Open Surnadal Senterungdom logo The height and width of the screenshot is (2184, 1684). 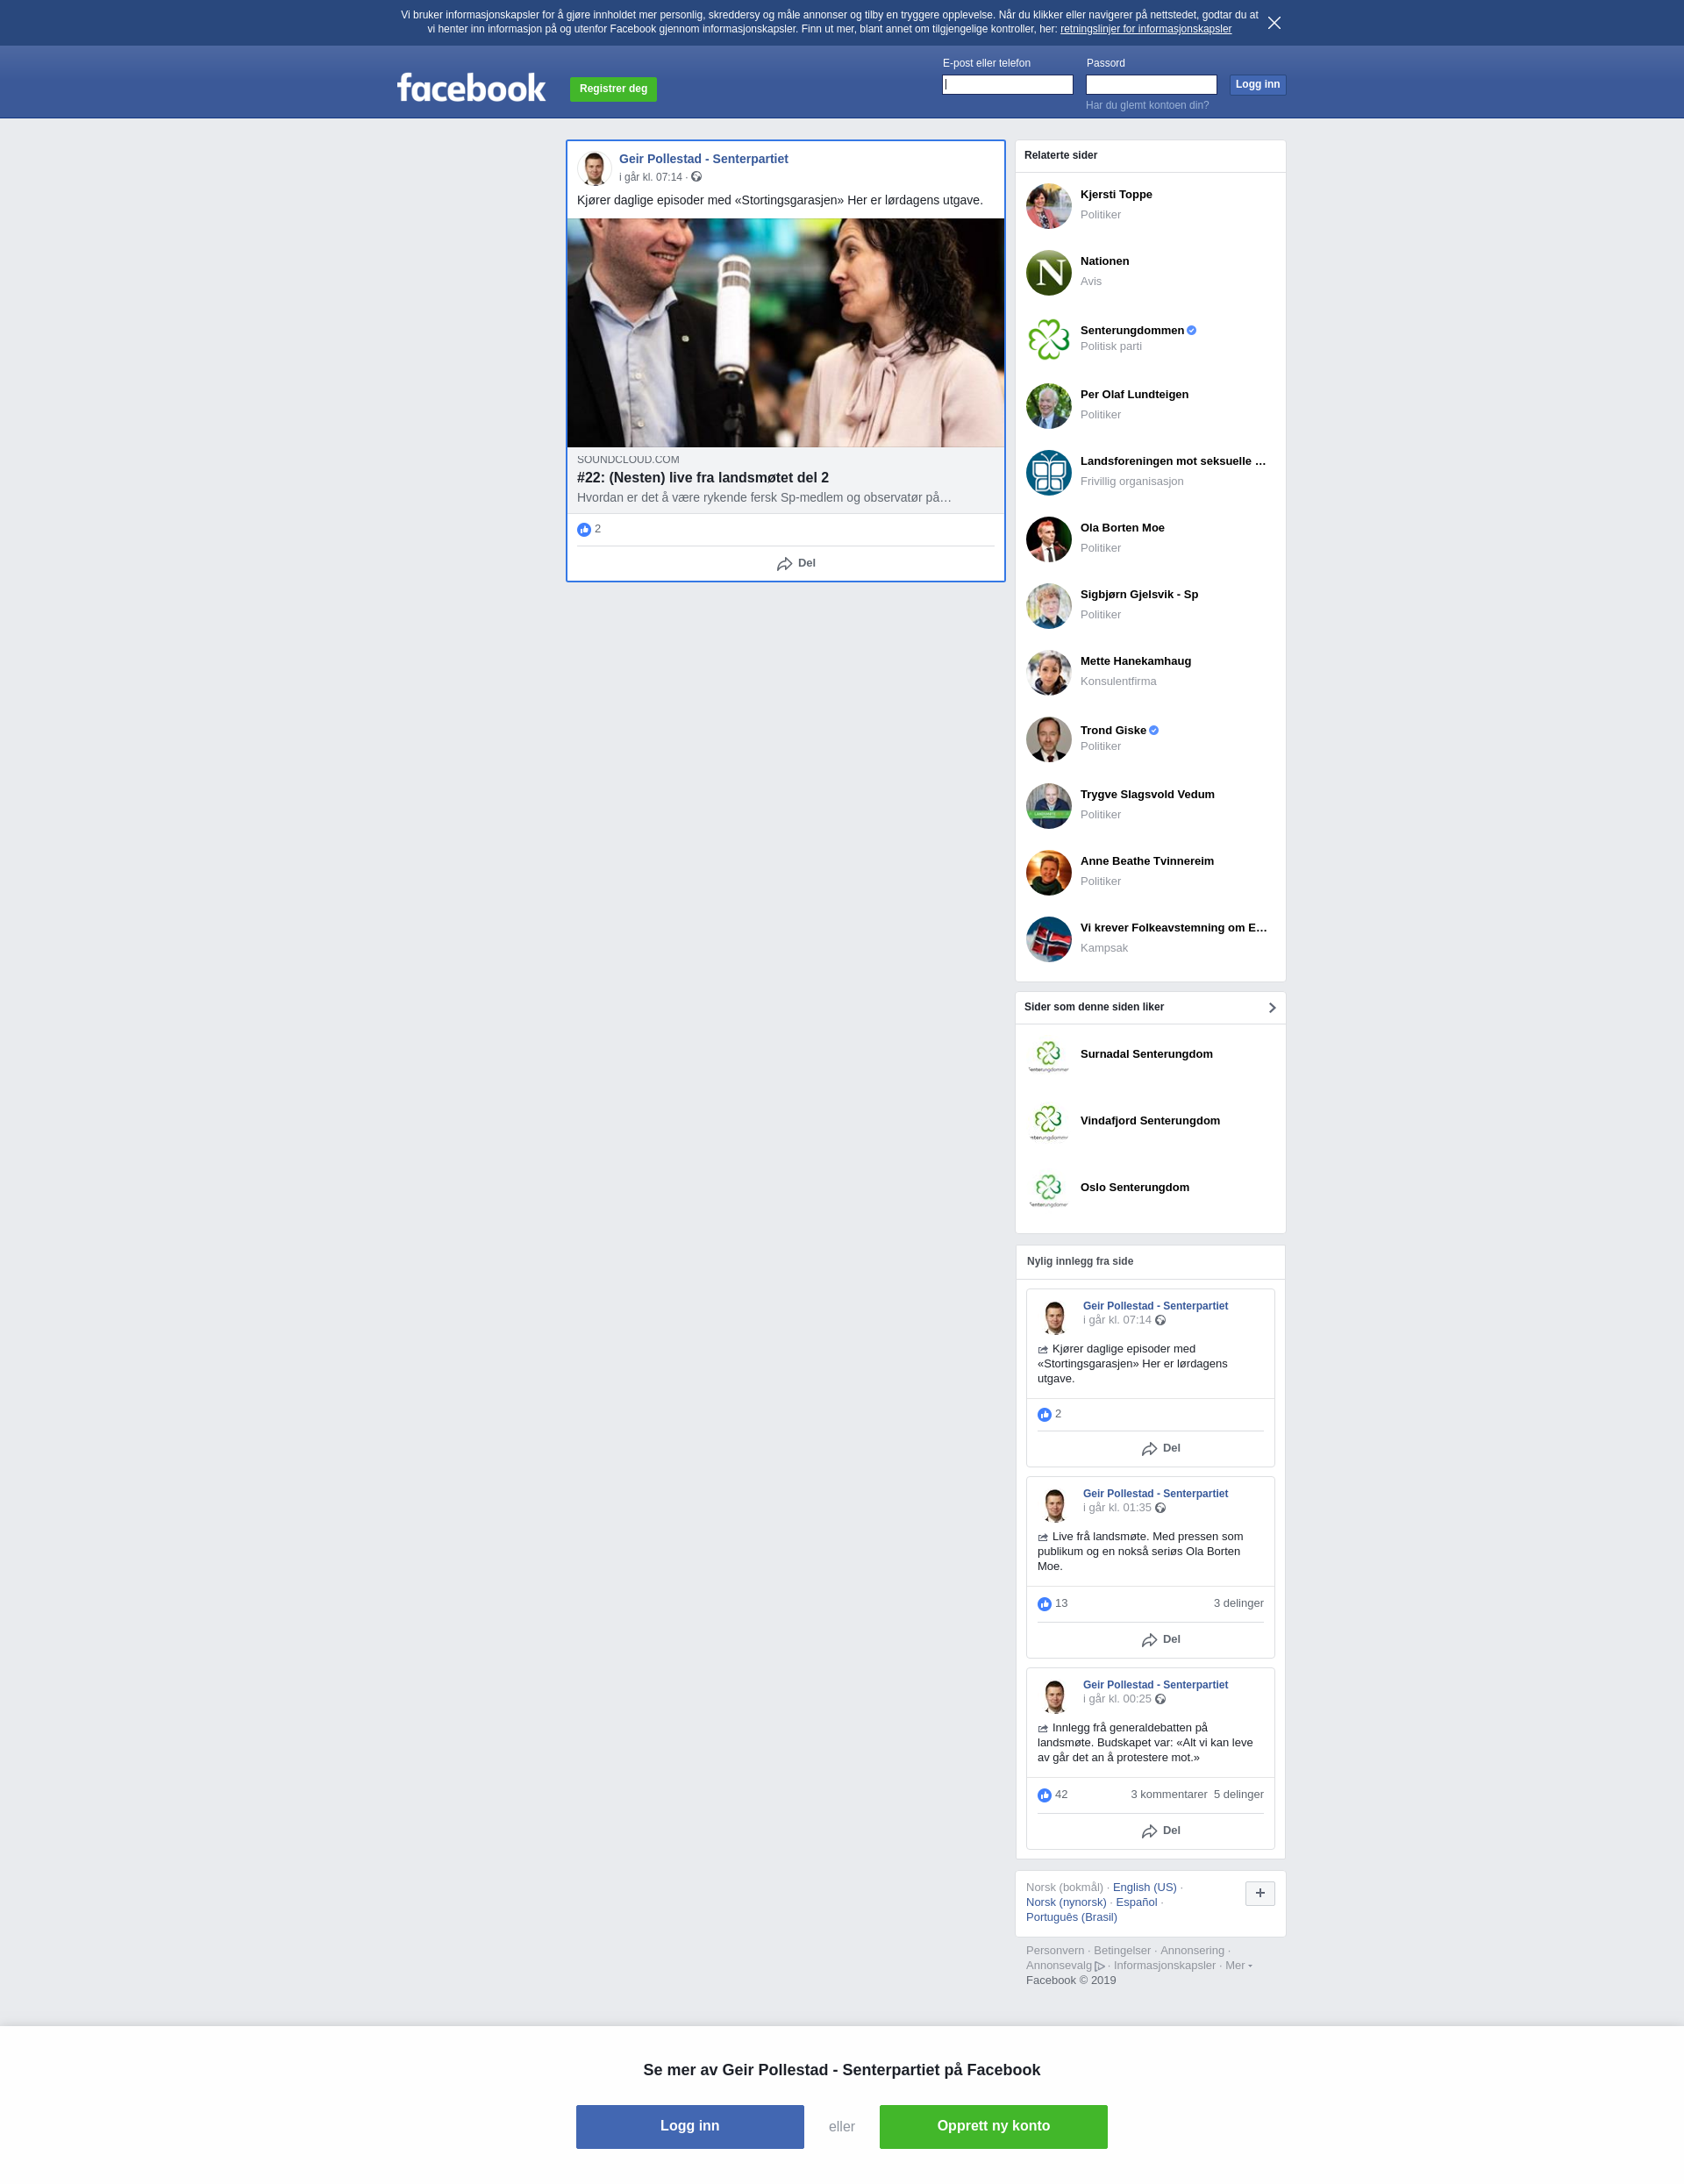[1048, 1056]
